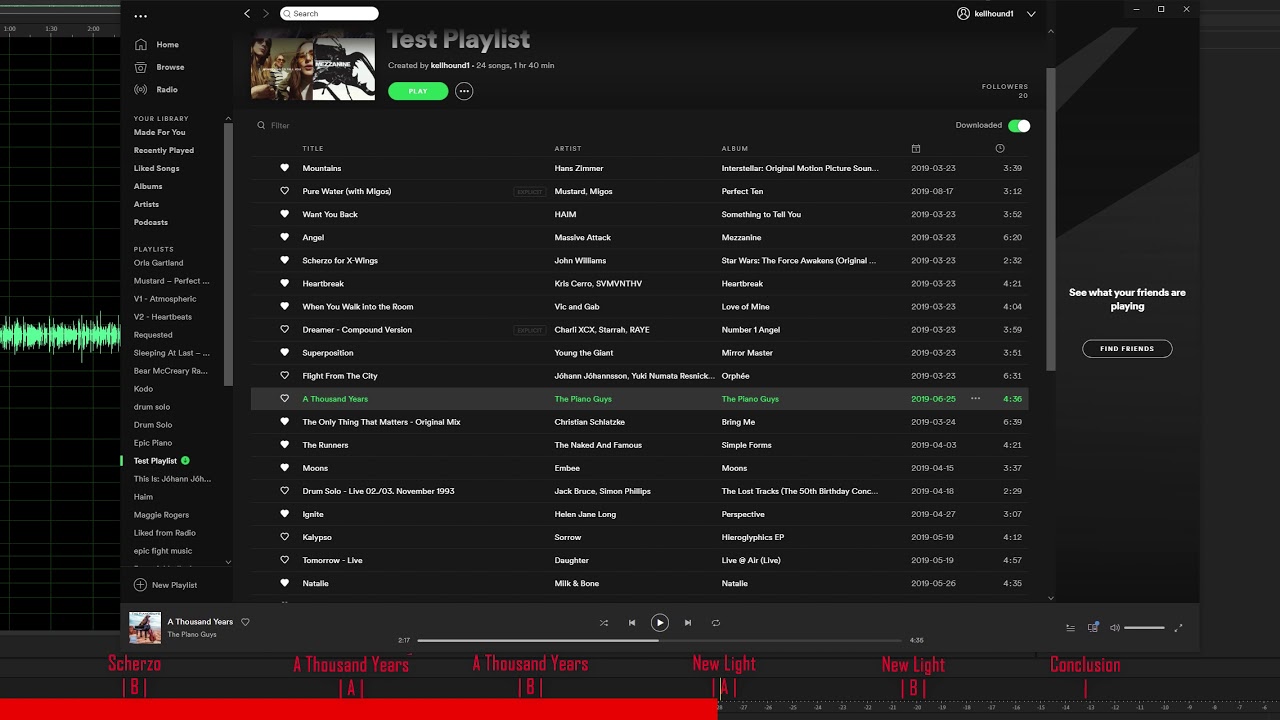Toggle heart on Kalypso by Sorrow
Image resolution: width=1280 pixels, height=720 pixels.
[x=284, y=538]
